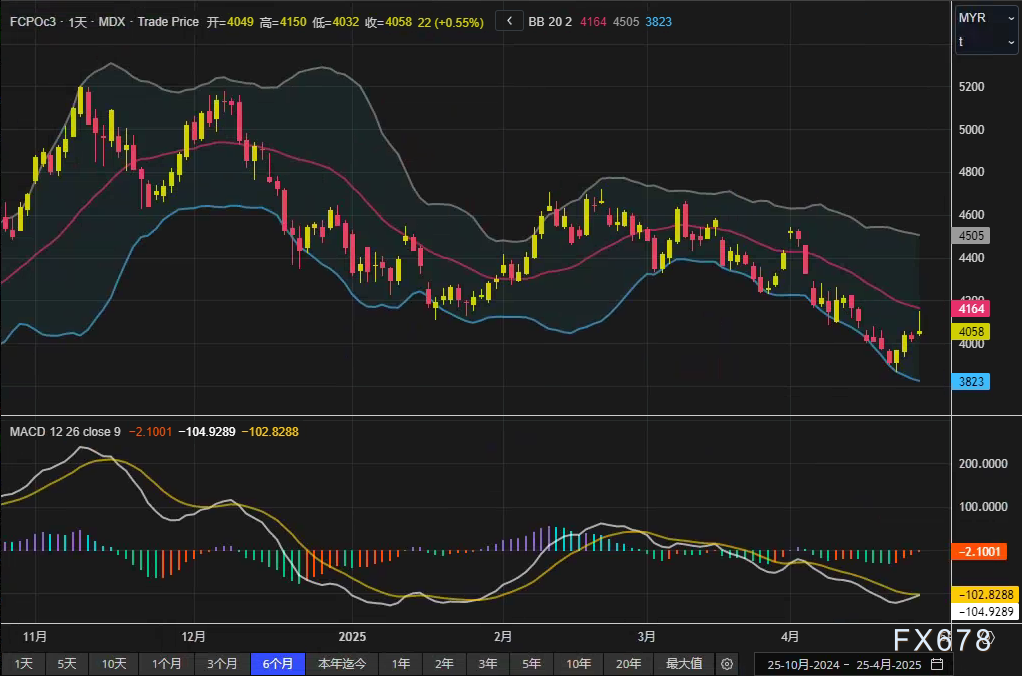Image resolution: width=1022 pixels, height=676 pixels.
Task: Click the date range 25-10月-2024 field
Action: coord(805,664)
